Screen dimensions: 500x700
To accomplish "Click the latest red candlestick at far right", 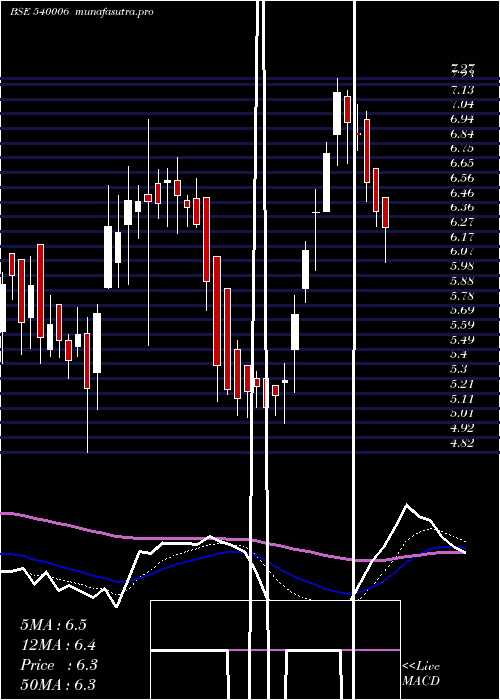I will coord(385,212).
